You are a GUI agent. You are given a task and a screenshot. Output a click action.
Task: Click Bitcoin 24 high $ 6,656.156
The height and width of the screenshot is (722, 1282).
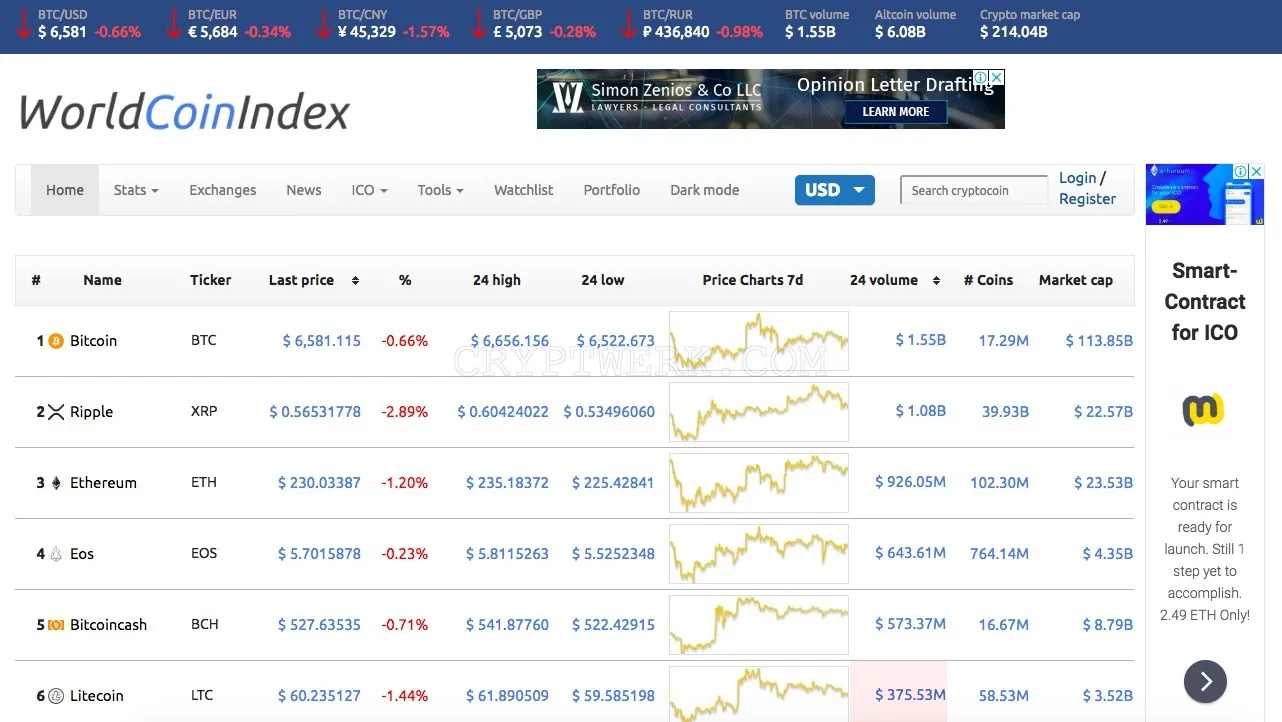coord(509,341)
